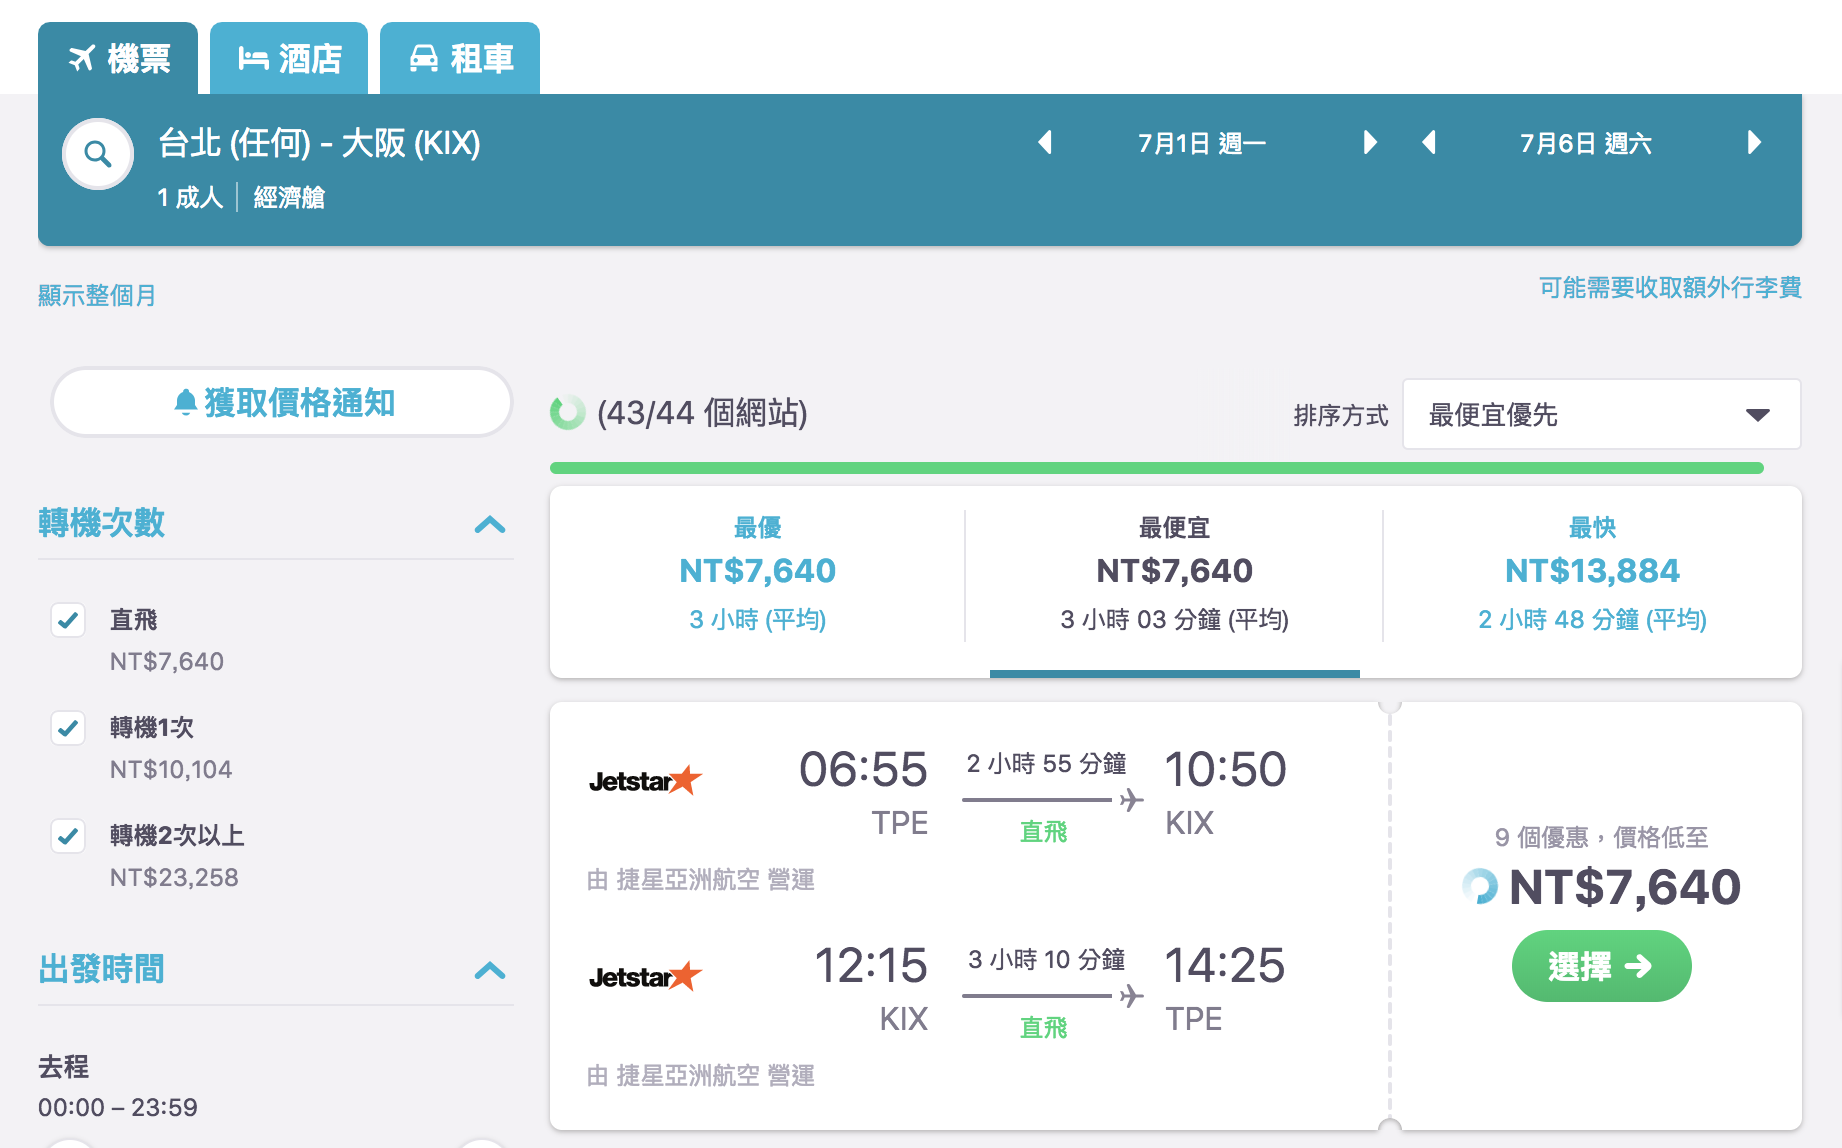
Task: Click 出發時間 section heading
Action: [x=101, y=969]
